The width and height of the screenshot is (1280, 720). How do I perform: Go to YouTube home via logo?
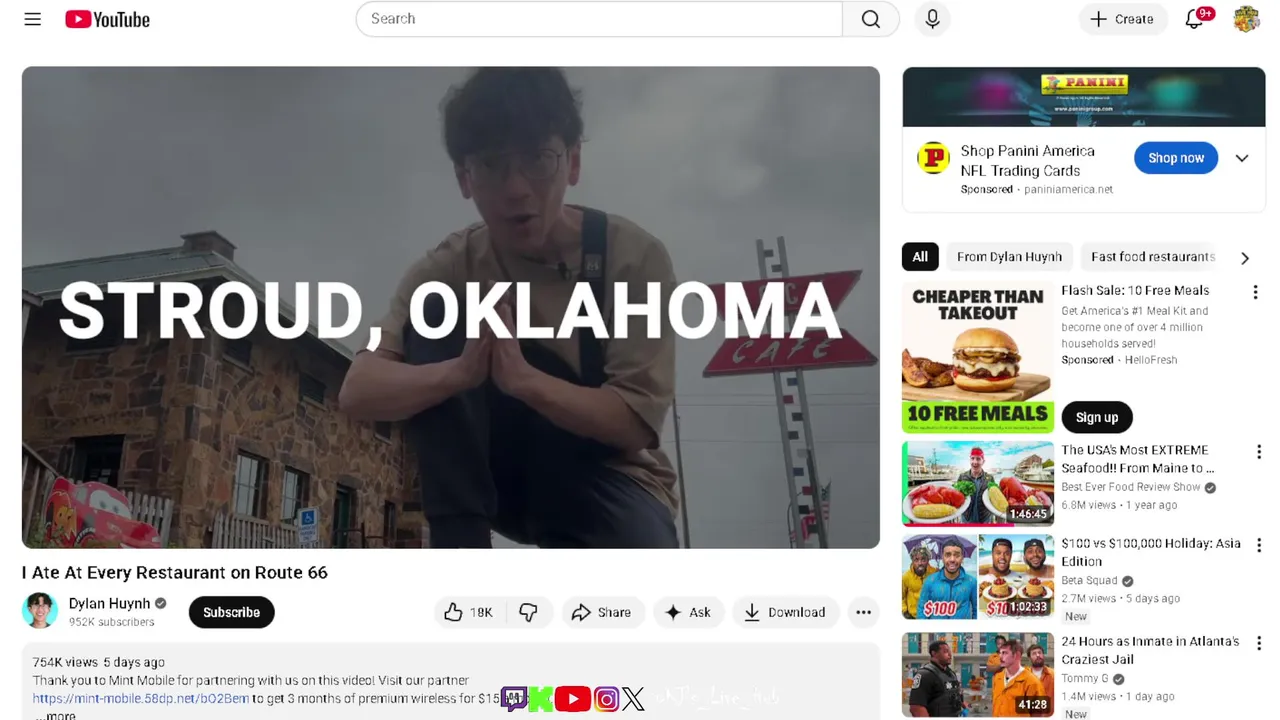107,19
